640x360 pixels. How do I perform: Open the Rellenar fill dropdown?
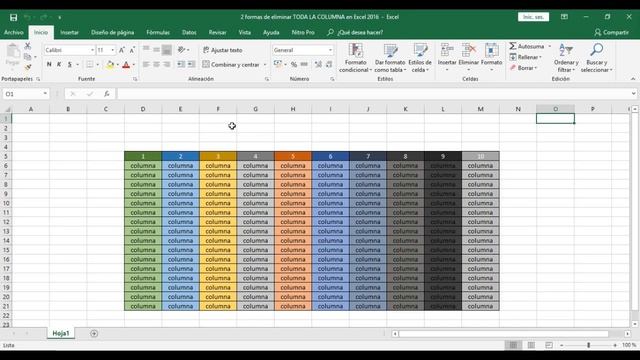526,57
